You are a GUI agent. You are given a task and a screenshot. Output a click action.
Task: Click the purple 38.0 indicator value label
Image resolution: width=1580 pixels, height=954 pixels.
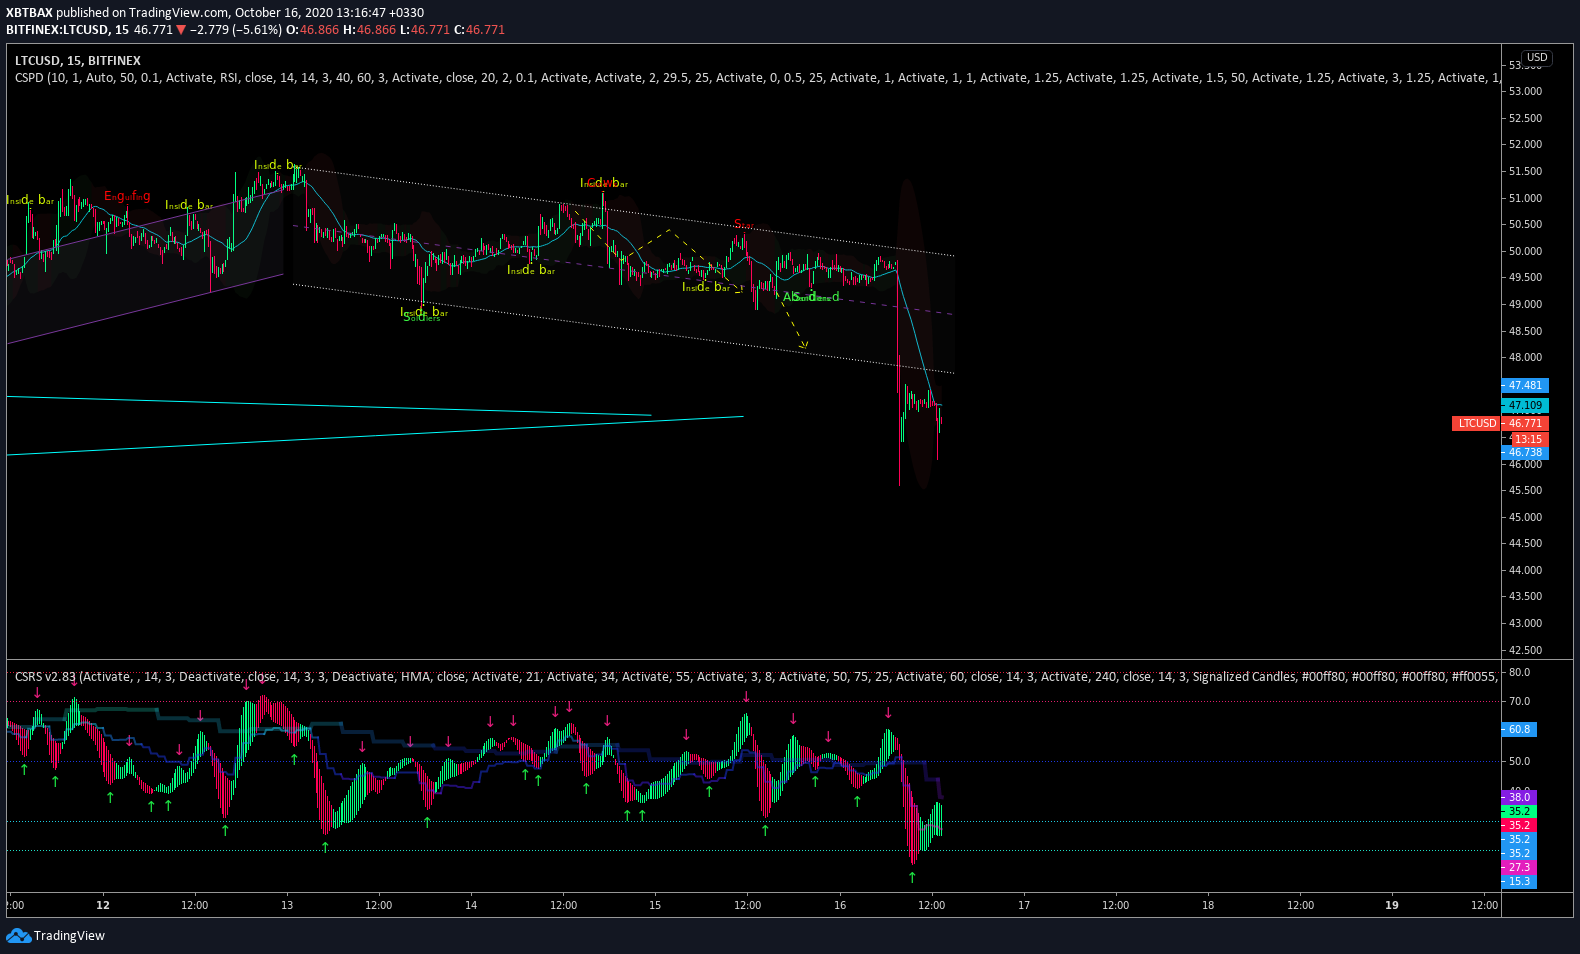click(x=1519, y=798)
